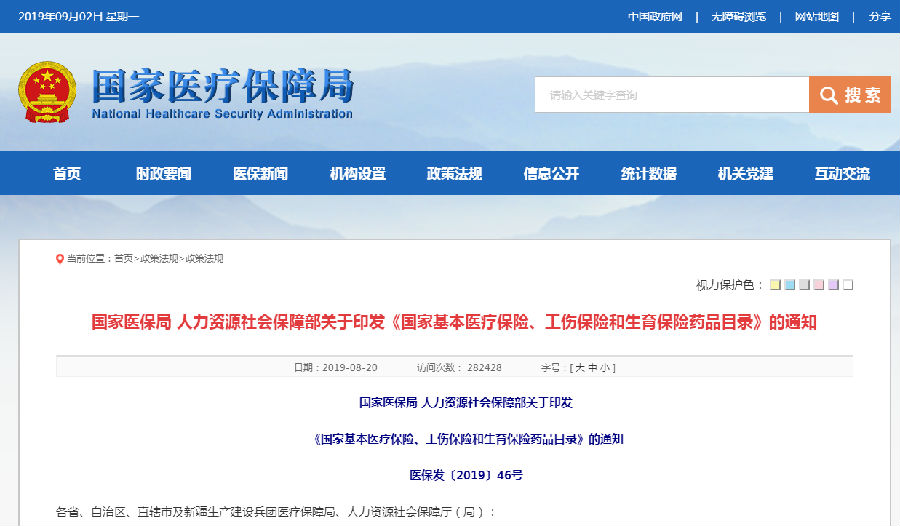
Task: Open the 中国政府网 link in top bar
Action: click(655, 17)
